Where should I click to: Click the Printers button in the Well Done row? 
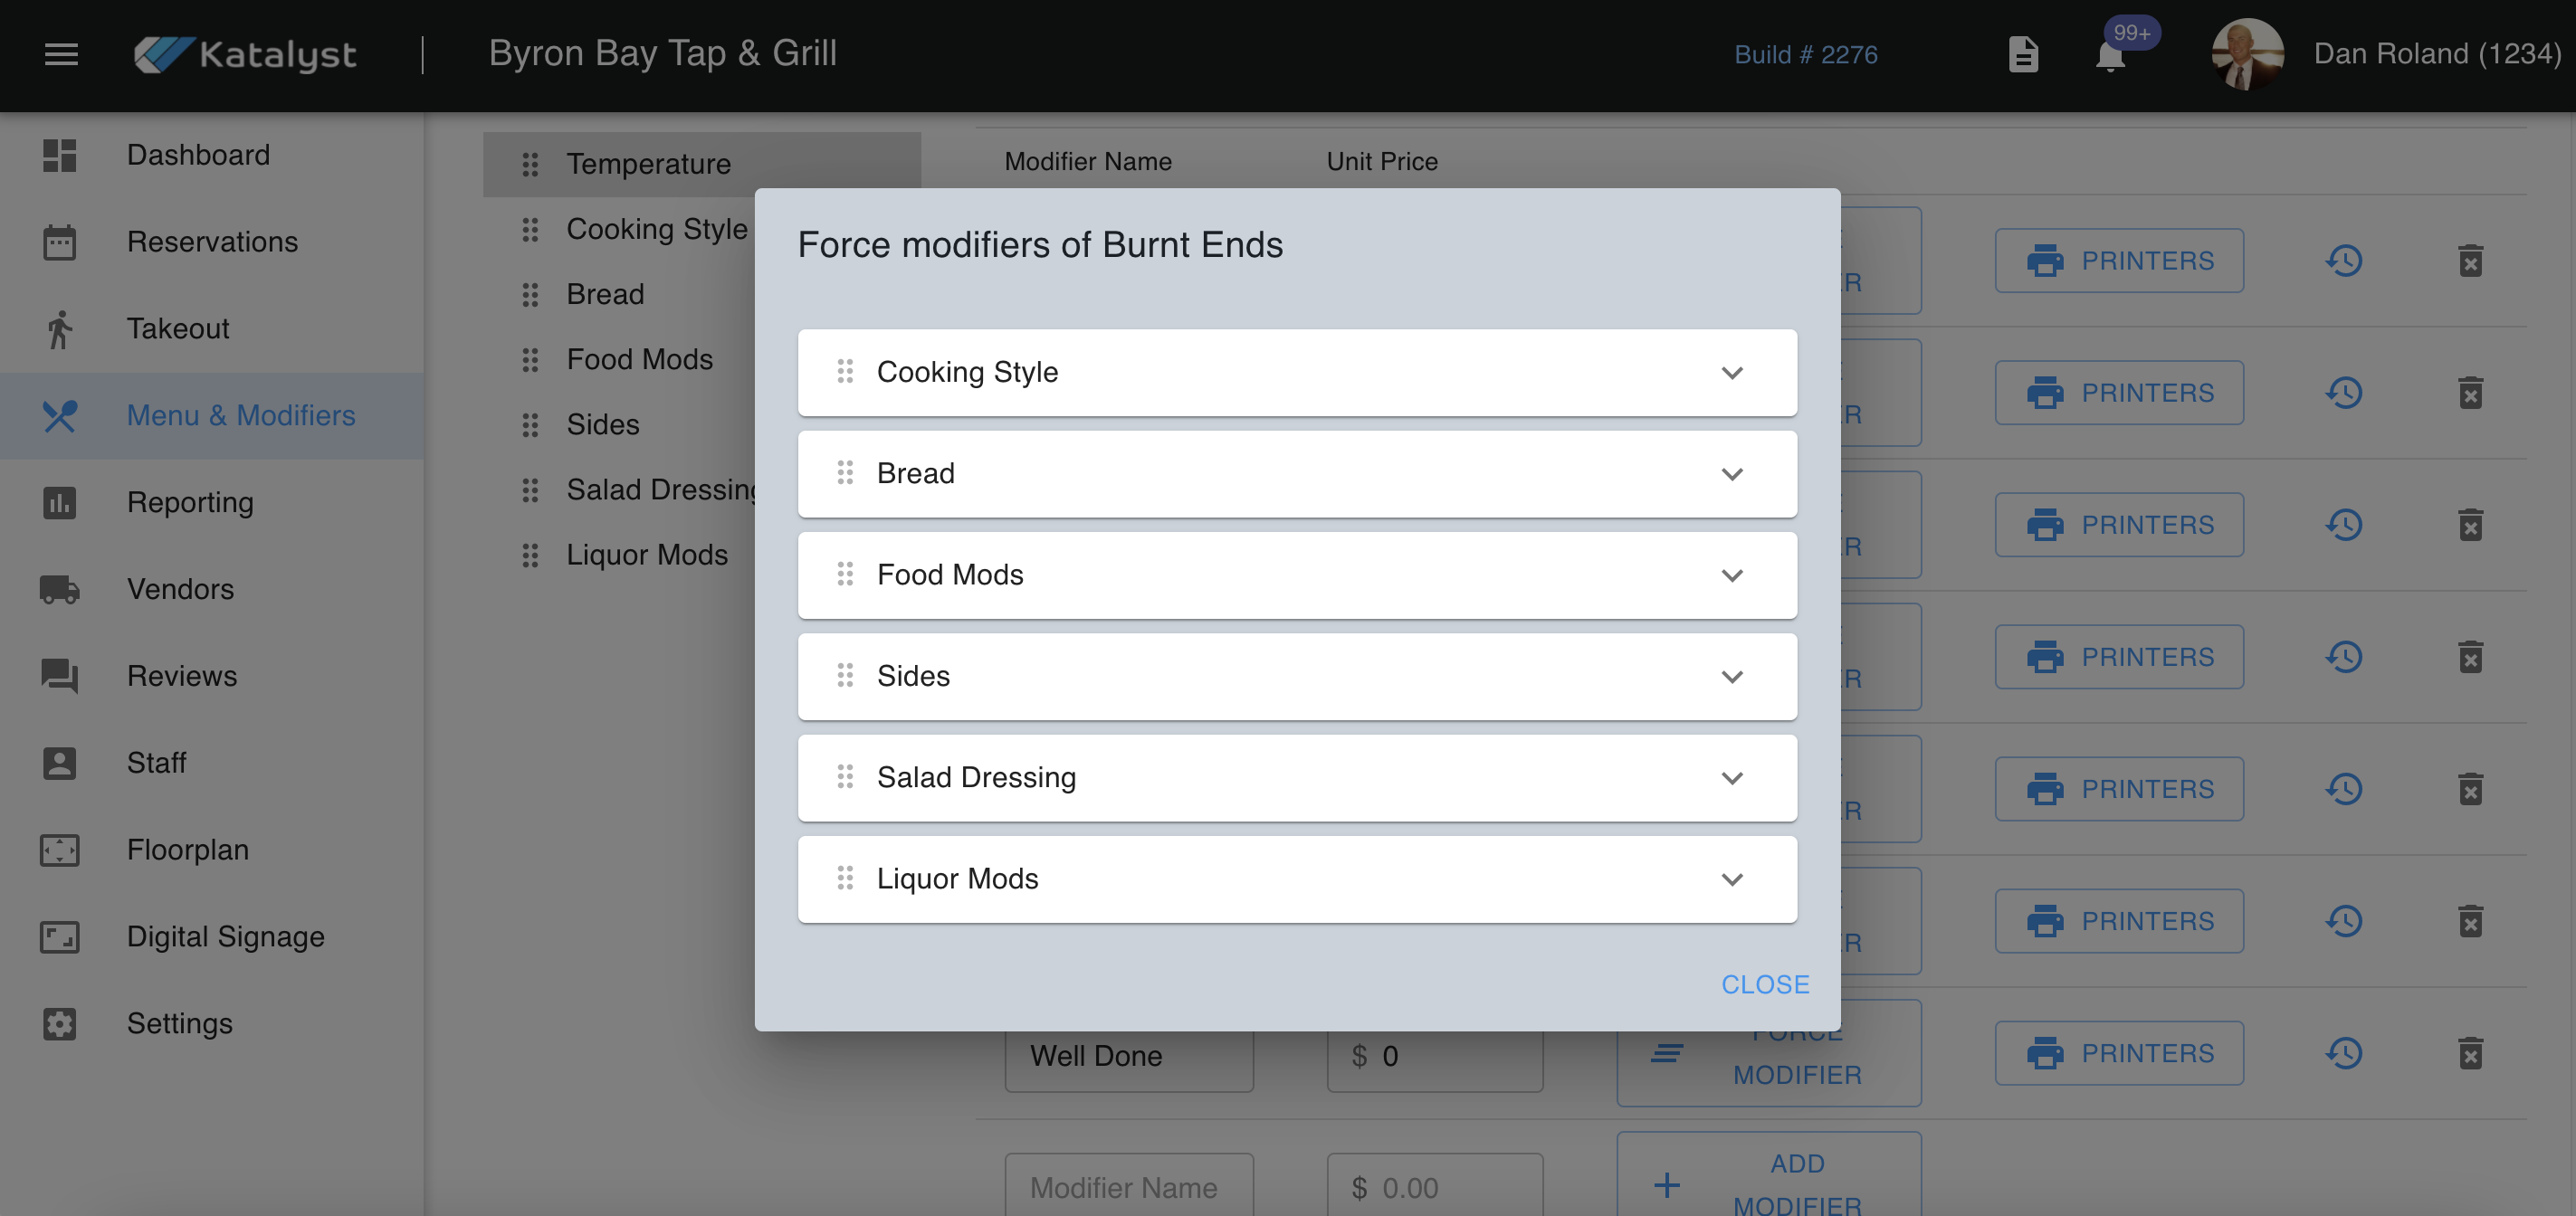pos(2119,1053)
